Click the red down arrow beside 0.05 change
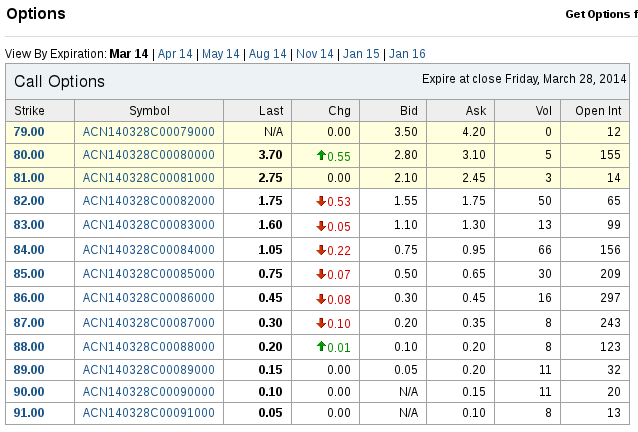 (x=321, y=226)
